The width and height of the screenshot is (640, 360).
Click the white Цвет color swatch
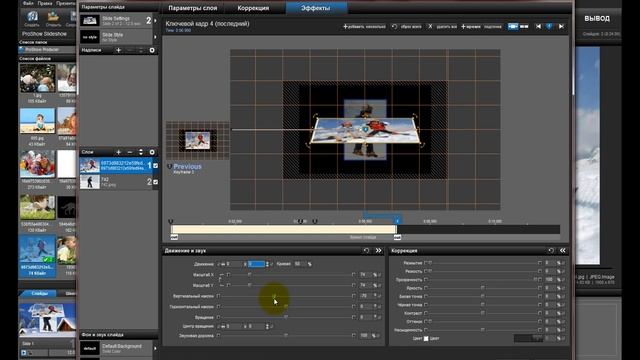426,338
